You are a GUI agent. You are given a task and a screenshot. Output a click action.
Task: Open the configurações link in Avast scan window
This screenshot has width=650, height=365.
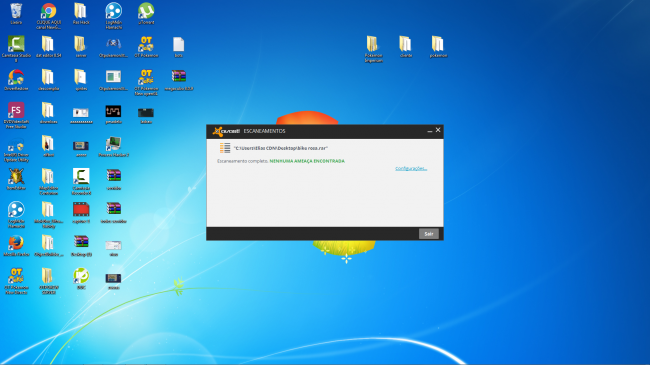(411, 168)
